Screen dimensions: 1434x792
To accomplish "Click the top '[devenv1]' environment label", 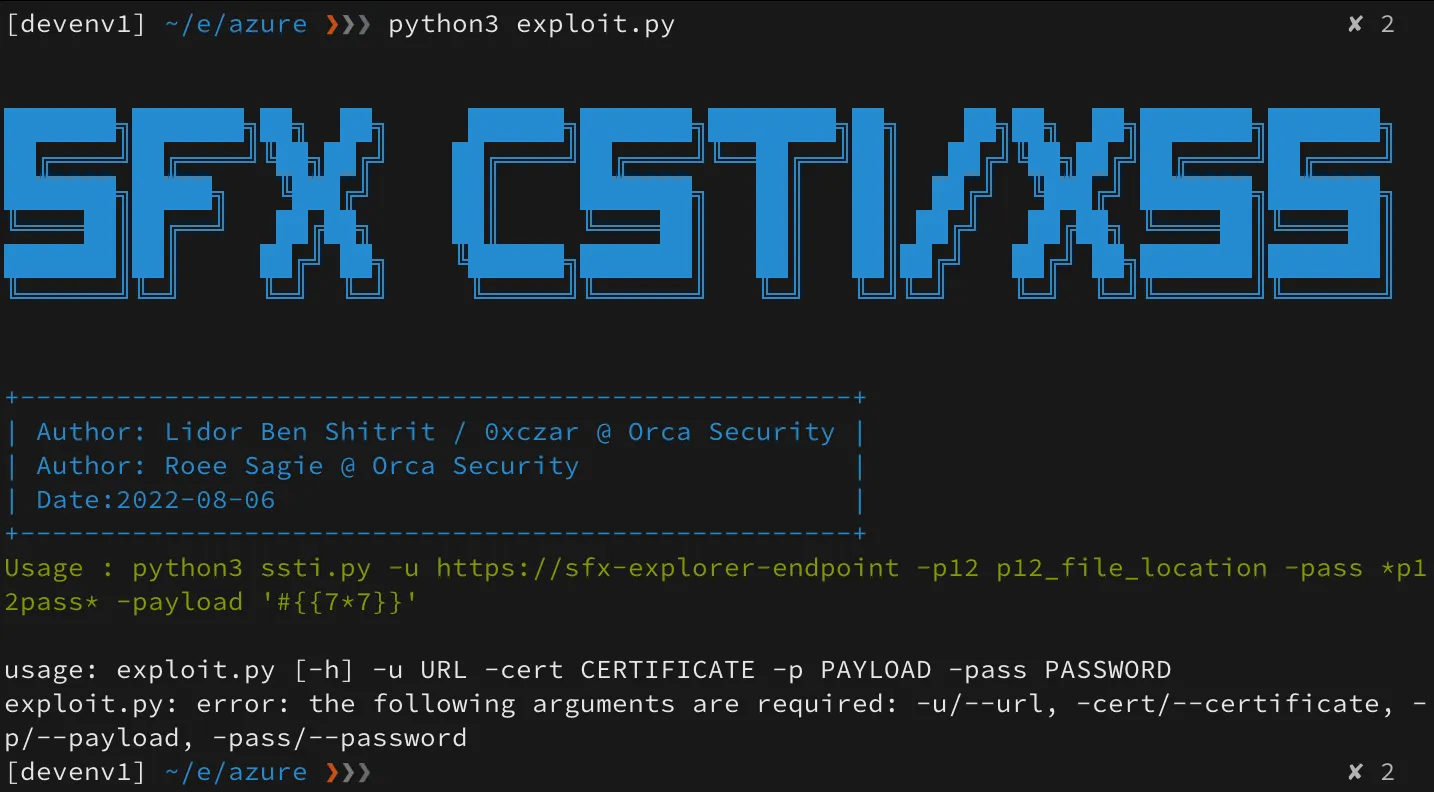I will pyautogui.click(x=76, y=25).
